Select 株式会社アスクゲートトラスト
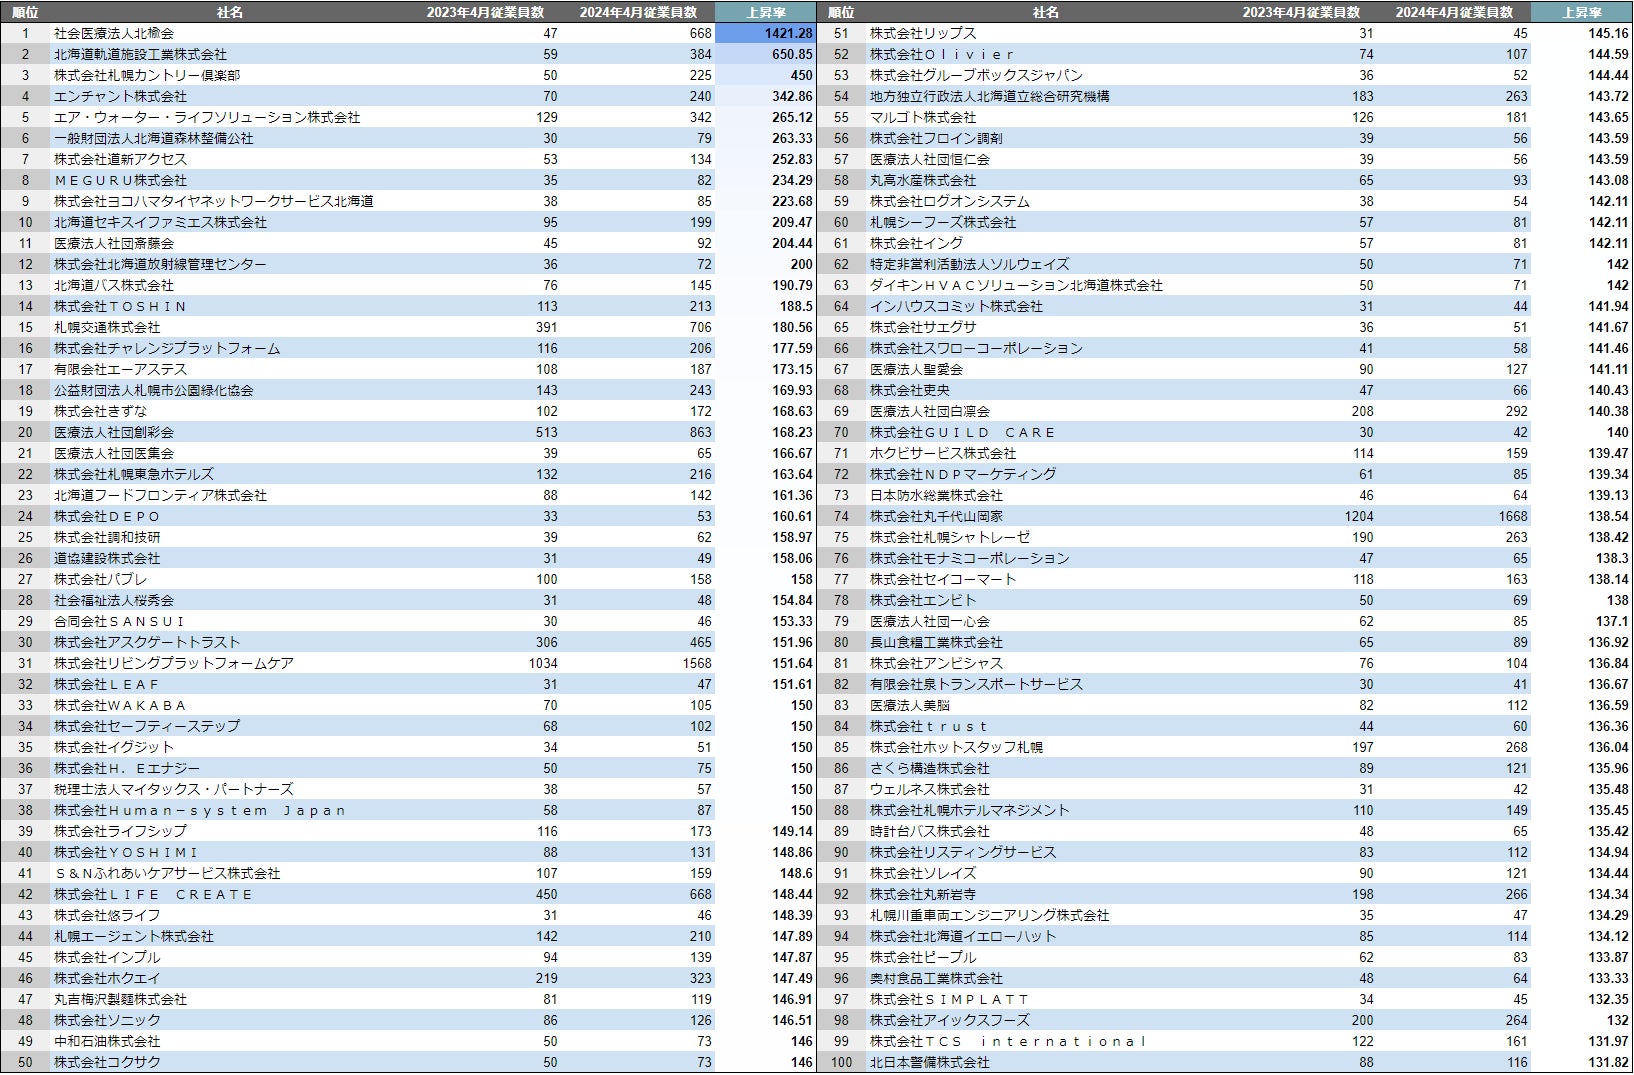Screen dimensions: 1634x1075 pyautogui.click(x=147, y=642)
